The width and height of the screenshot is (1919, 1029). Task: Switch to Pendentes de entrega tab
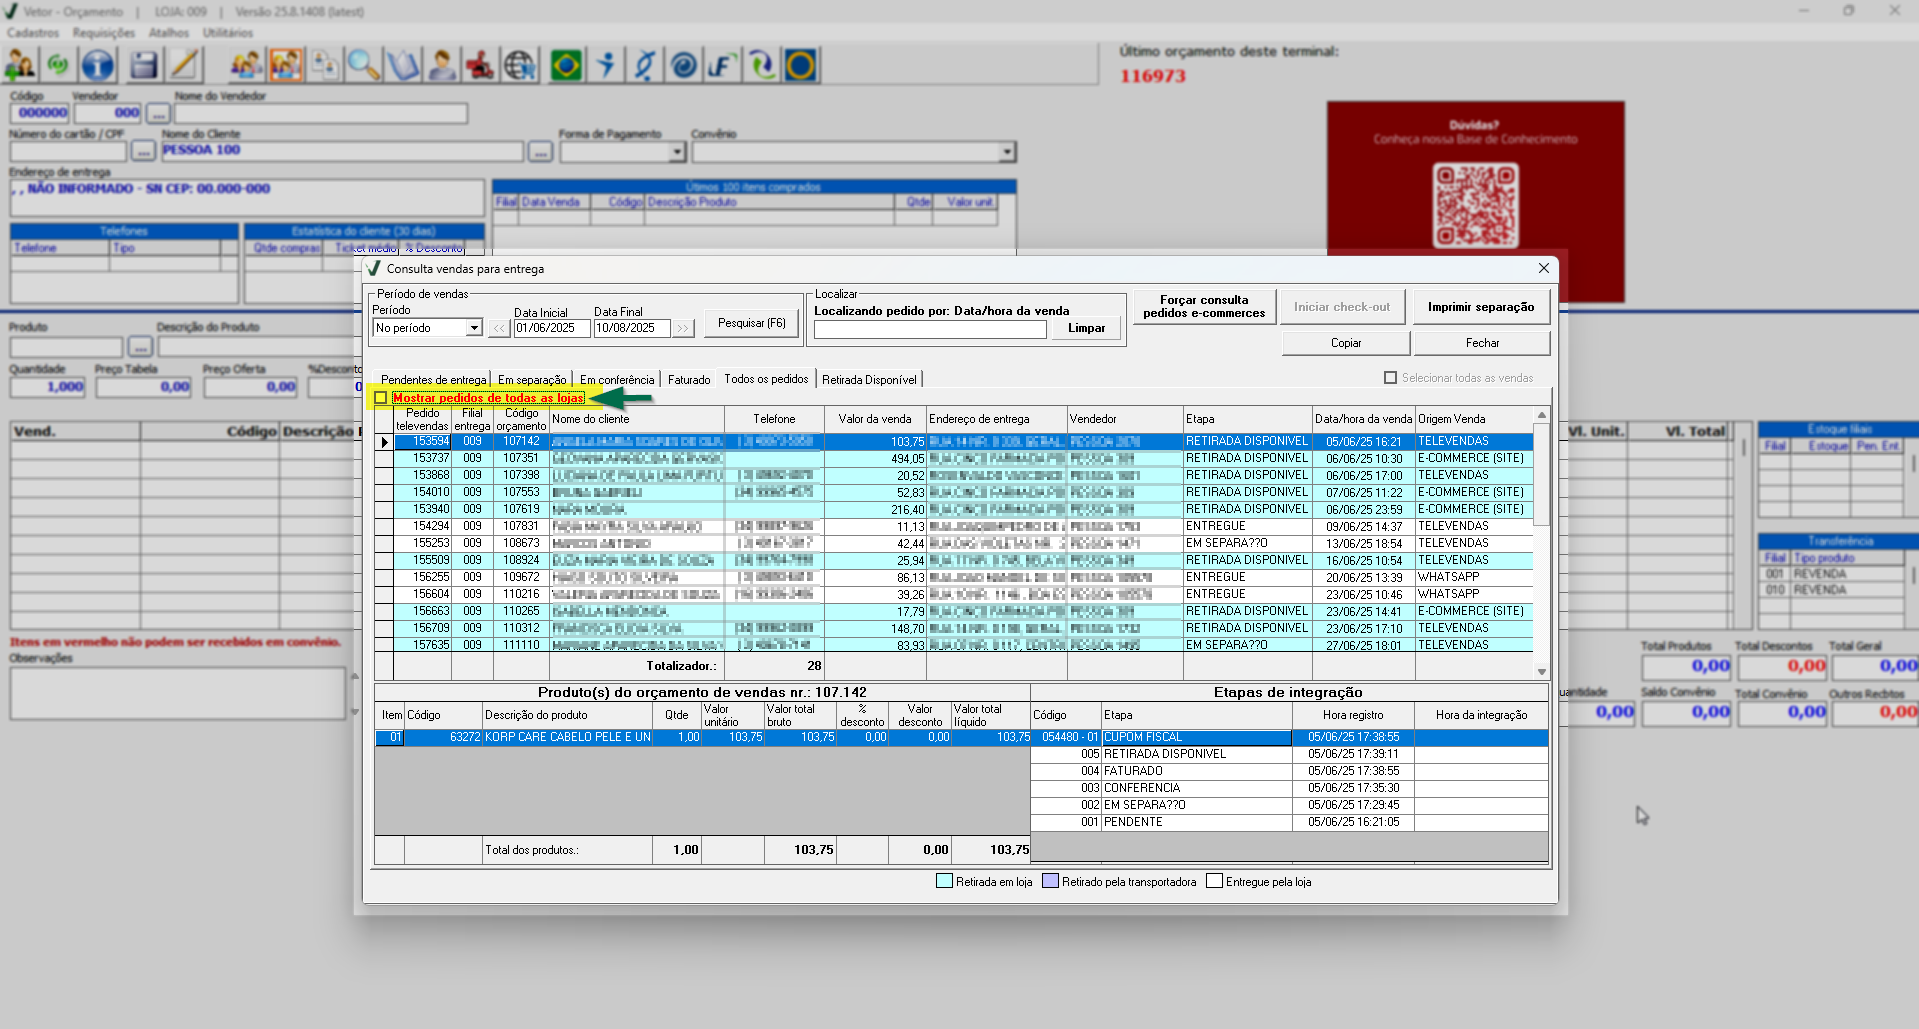[433, 380]
